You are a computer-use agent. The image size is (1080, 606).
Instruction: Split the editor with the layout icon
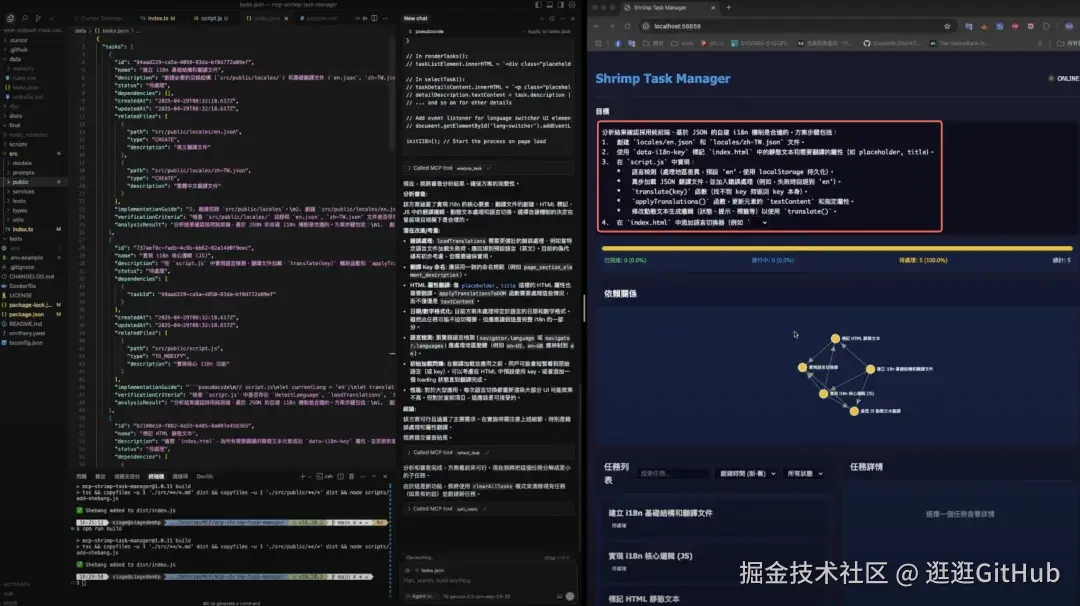pos(374,18)
